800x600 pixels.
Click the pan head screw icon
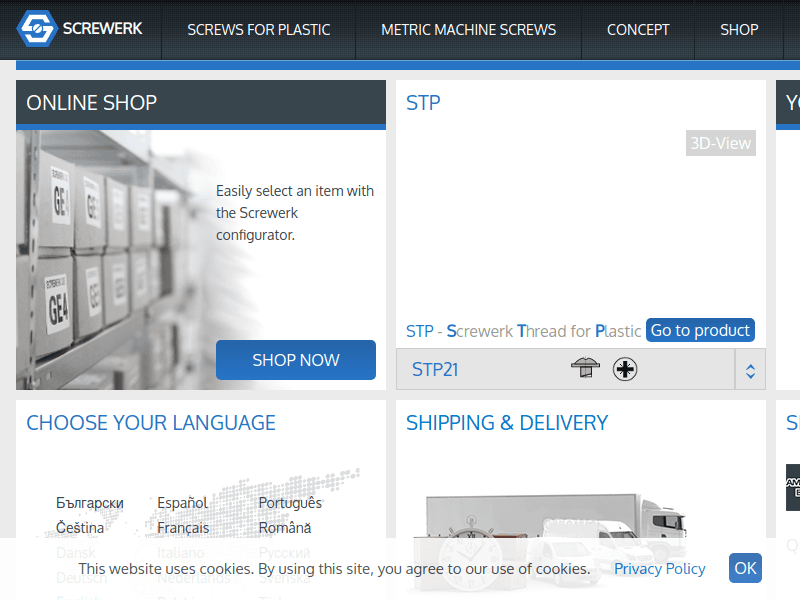(586, 369)
